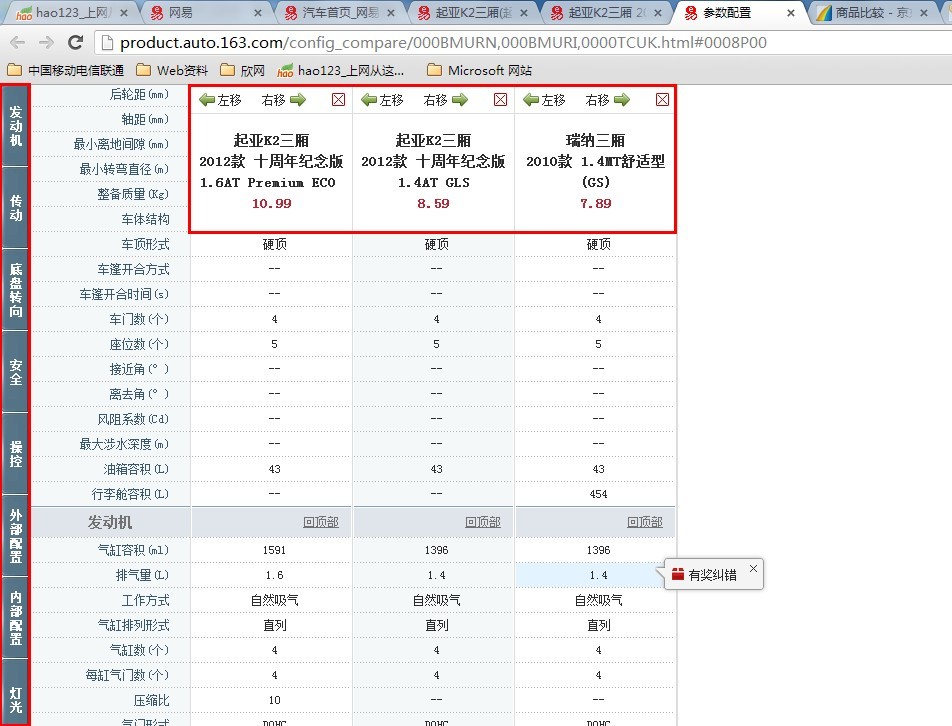952x726 pixels.
Task: Open the hao123_上网从这 bookmark
Action: pyautogui.click(x=341, y=70)
